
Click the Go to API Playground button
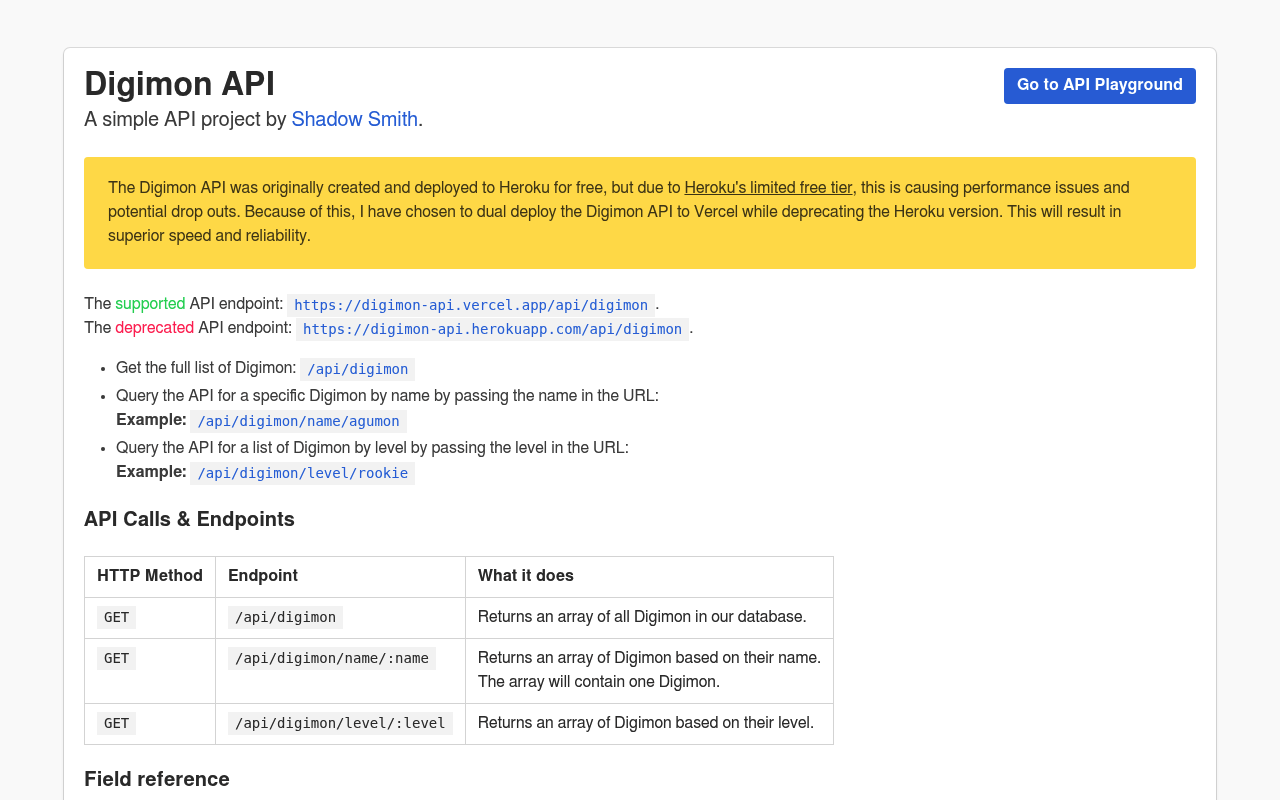point(1099,86)
